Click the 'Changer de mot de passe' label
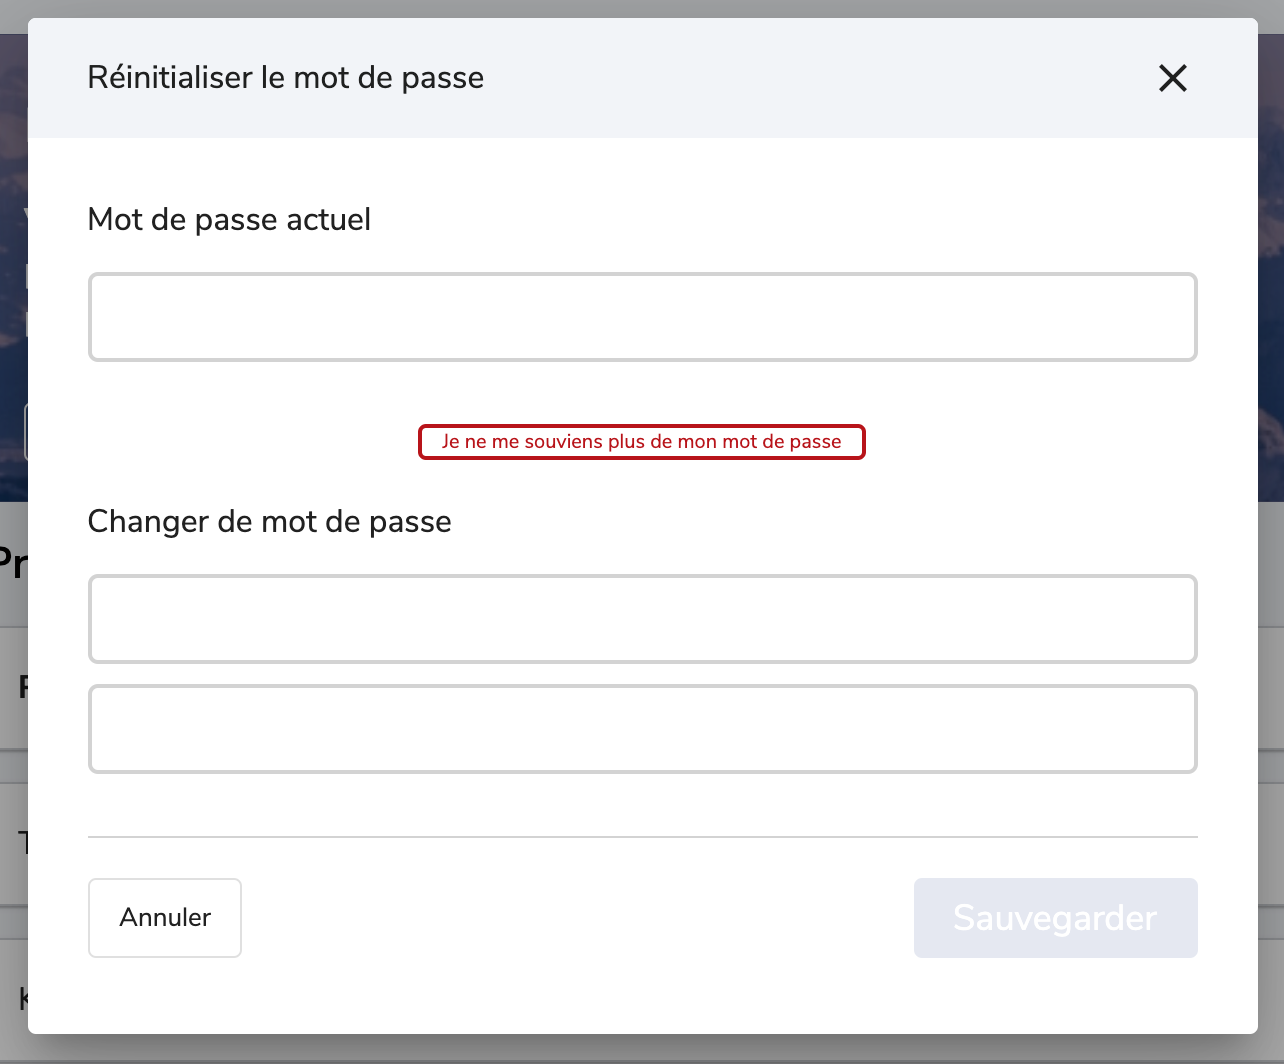The image size is (1284, 1064). 270,521
